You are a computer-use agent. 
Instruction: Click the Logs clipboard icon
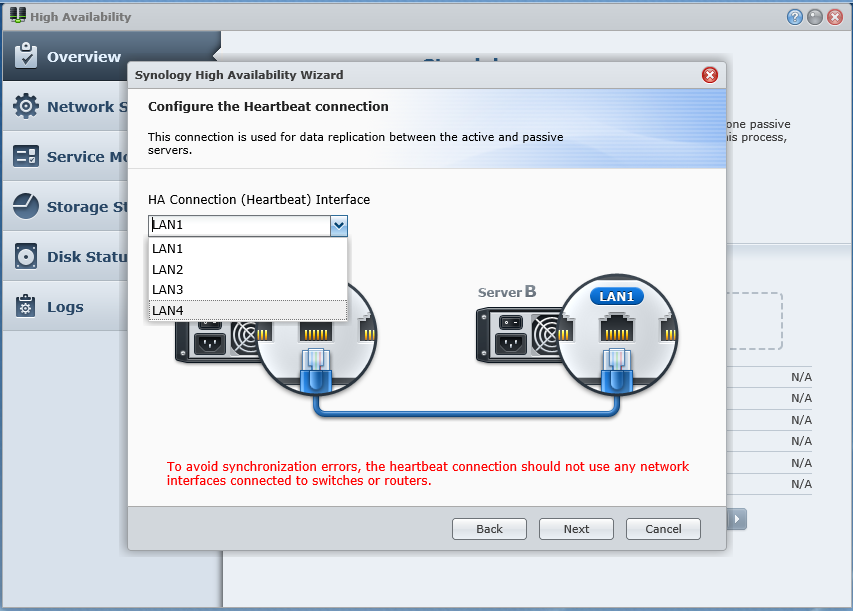(26, 306)
